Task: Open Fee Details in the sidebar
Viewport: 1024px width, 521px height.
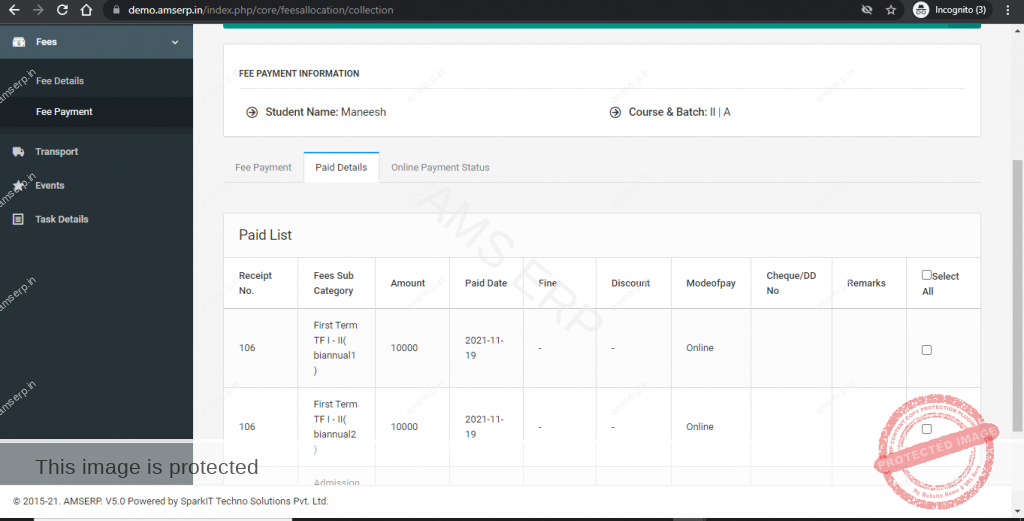Action: point(59,81)
